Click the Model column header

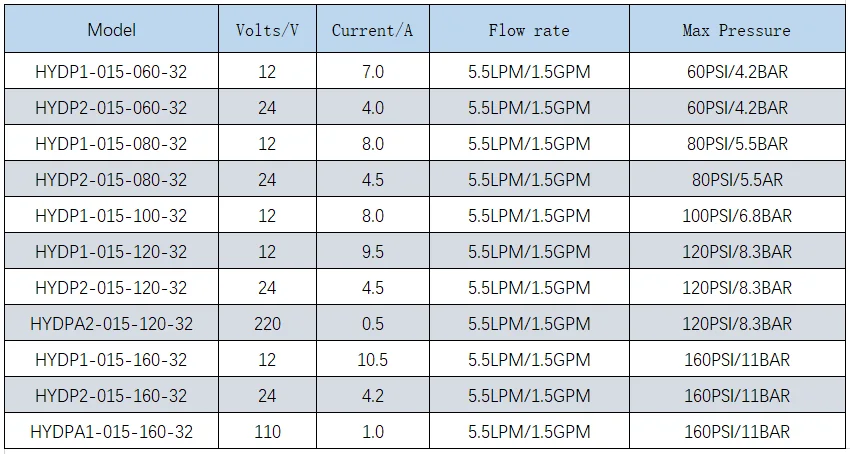(x=111, y=30)
